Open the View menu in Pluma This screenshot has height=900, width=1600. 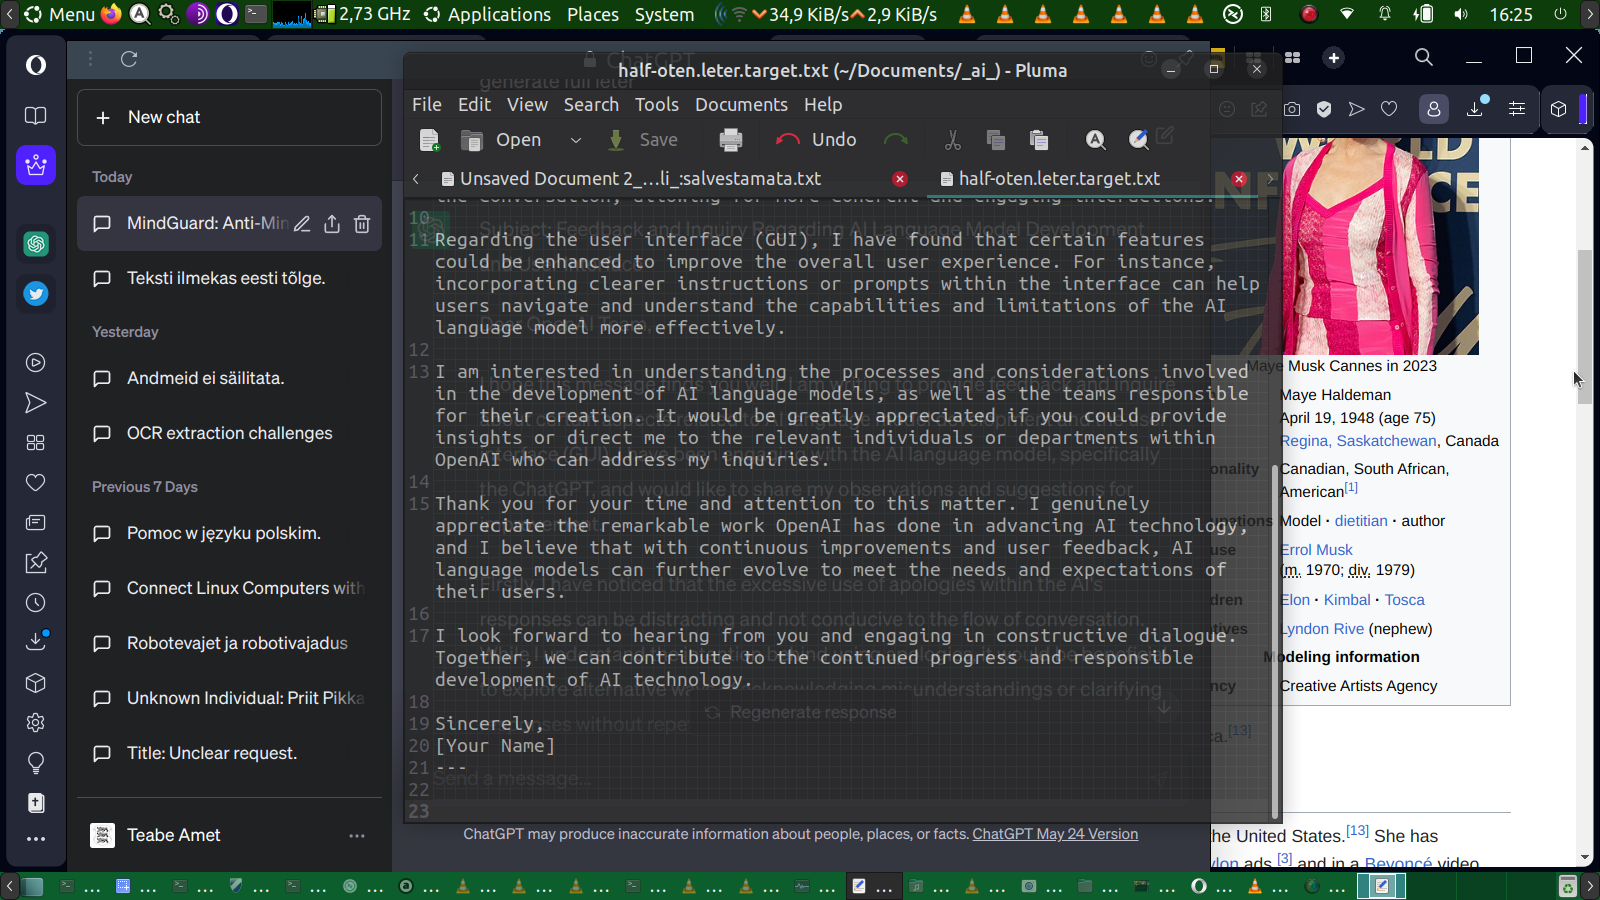pos(527,105)
